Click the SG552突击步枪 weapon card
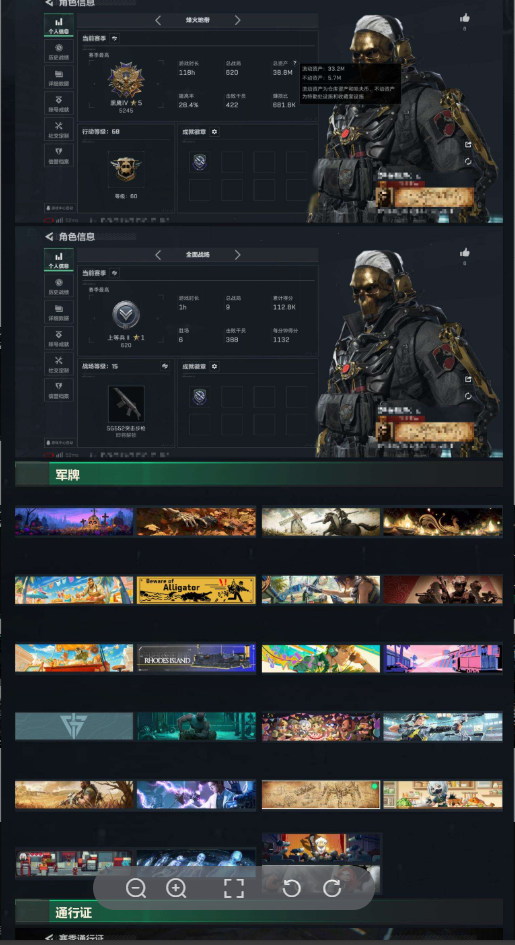 [x=126, y=404]
